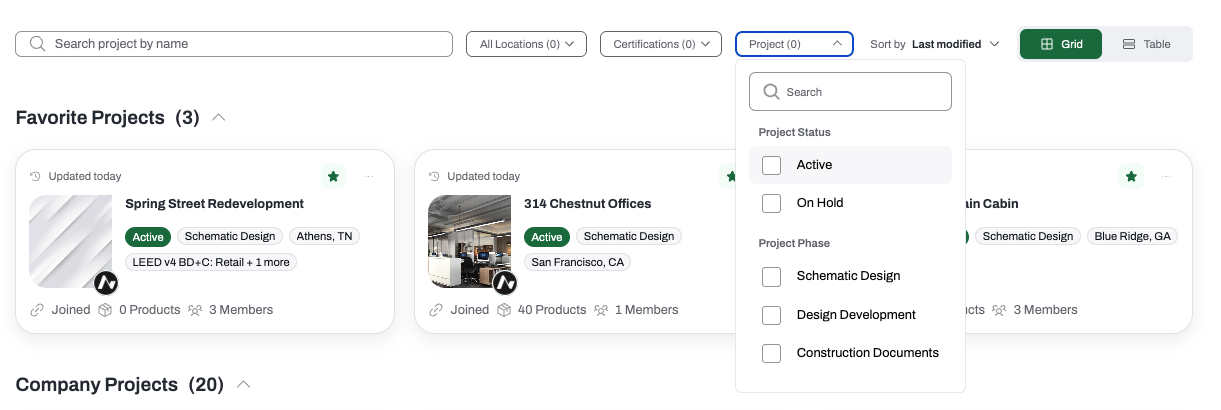Image resolution: width=1221 pixels, height=410 pixels.
Task: Open the Certifications filter dropdown
Action: click(661, 44)
